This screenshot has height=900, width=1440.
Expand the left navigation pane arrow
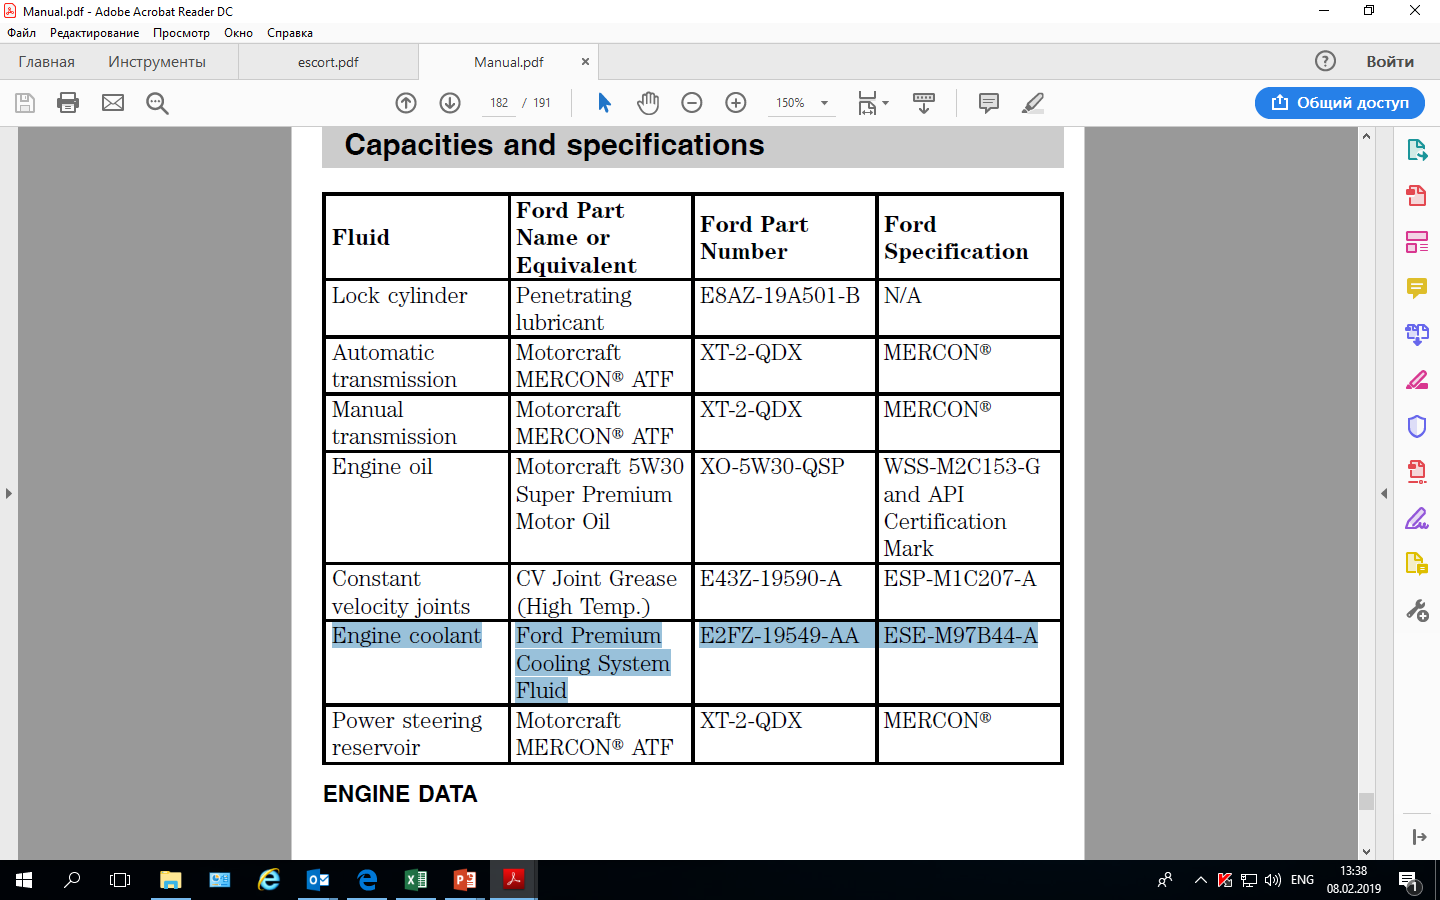[9, 493]
